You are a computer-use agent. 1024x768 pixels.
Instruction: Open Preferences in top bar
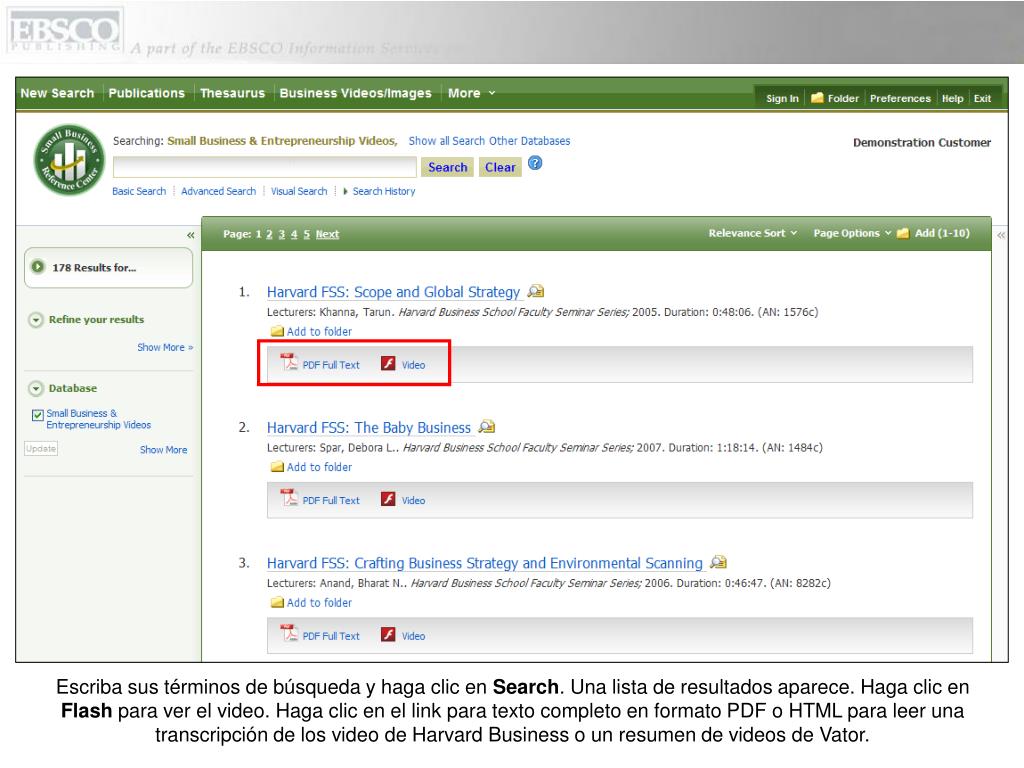[x=900, y=99]
